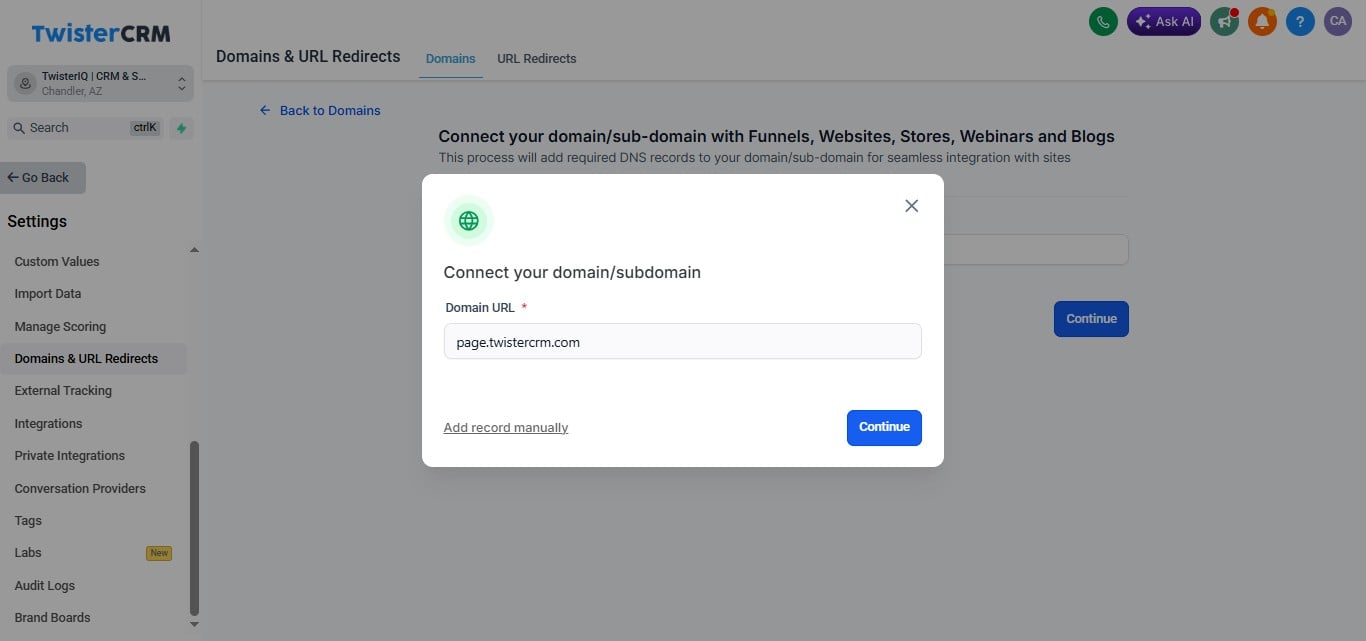Click the lightning bolt quick actions icon
This screenshot has width=1366, height=641.
point(181,128)
